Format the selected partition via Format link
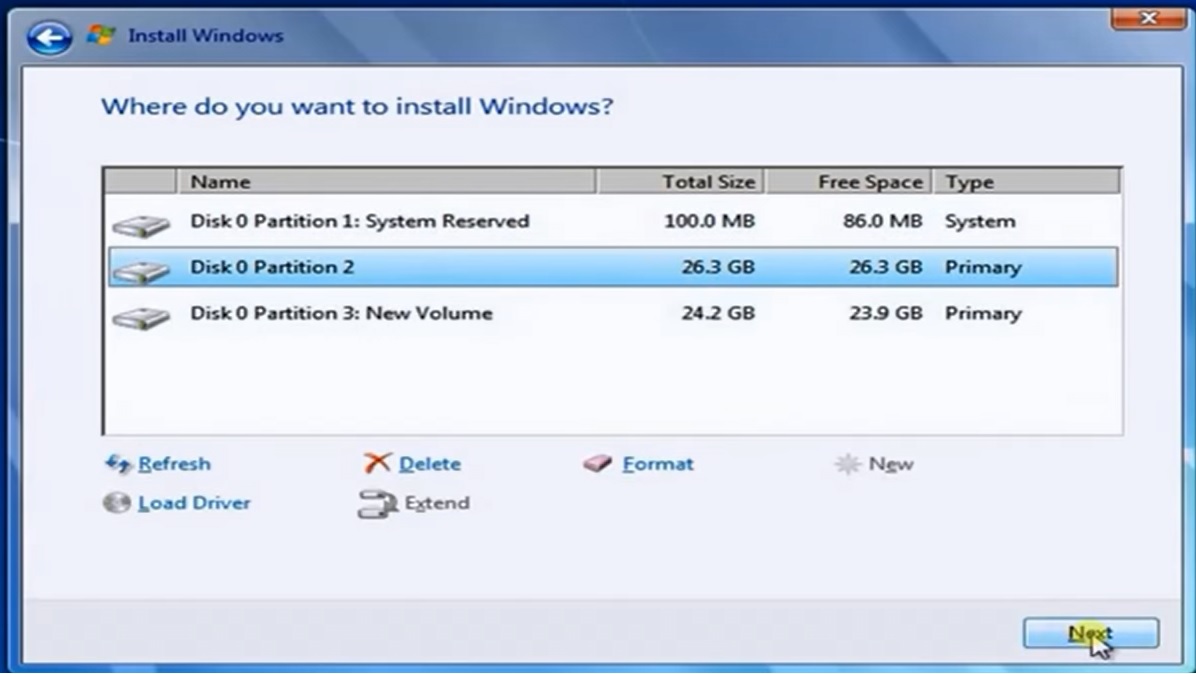 [657, 464]
